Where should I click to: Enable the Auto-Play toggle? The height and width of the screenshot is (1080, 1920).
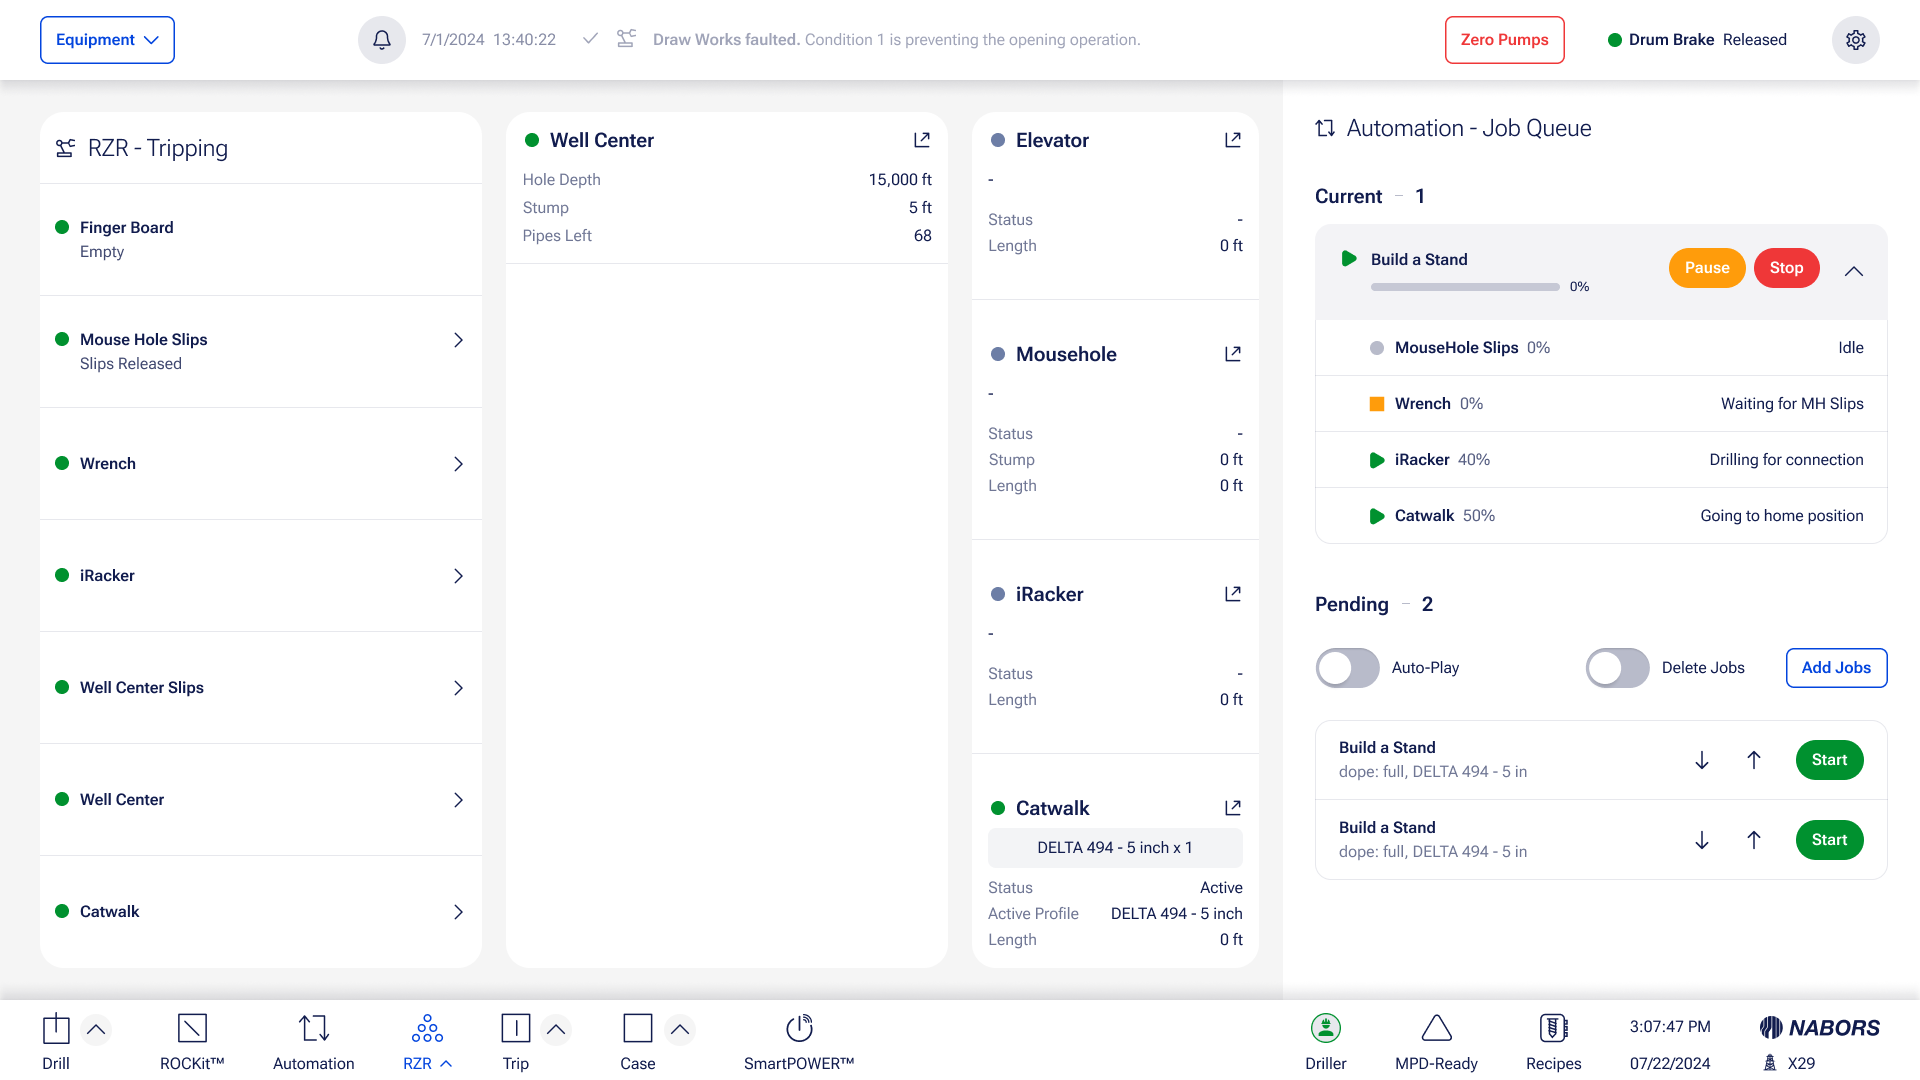click(x=1347, y=668)
